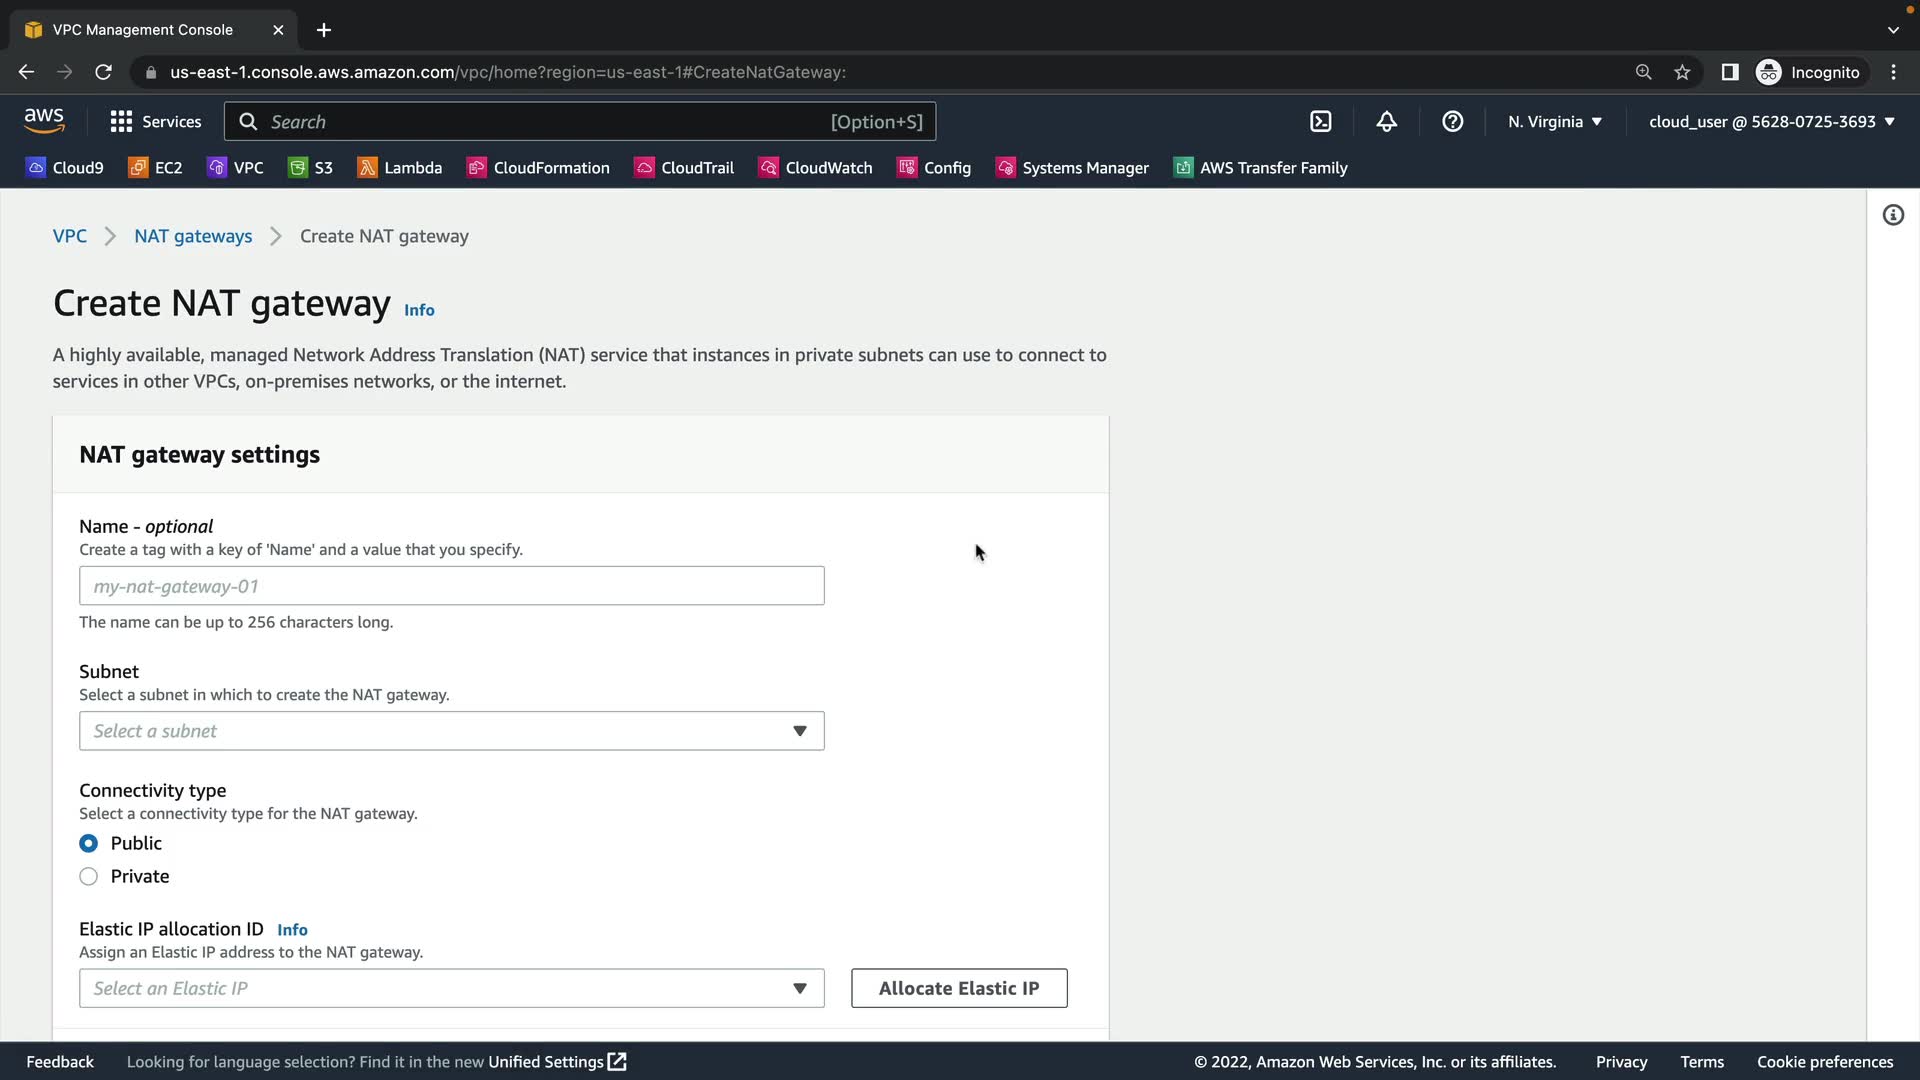Image resolution: width=1920 pixels, height=1080 pixels.
Task: Click the help question mark icon
Action: (x=1452, y=121)
